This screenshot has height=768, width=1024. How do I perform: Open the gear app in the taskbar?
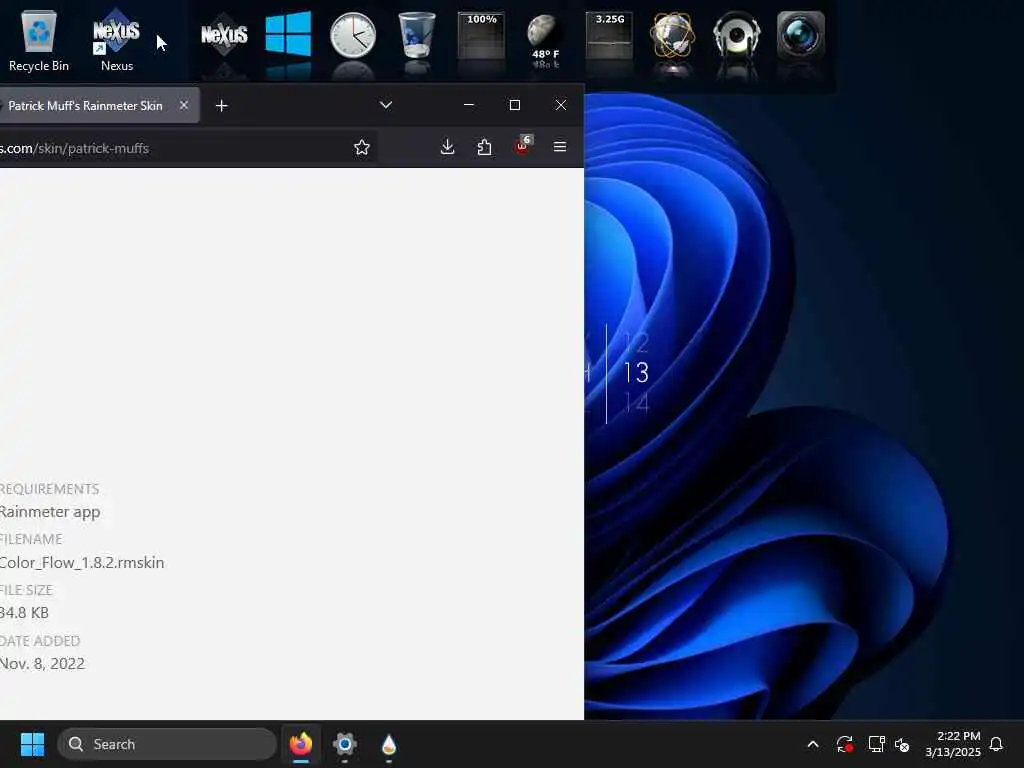point(345,744)
